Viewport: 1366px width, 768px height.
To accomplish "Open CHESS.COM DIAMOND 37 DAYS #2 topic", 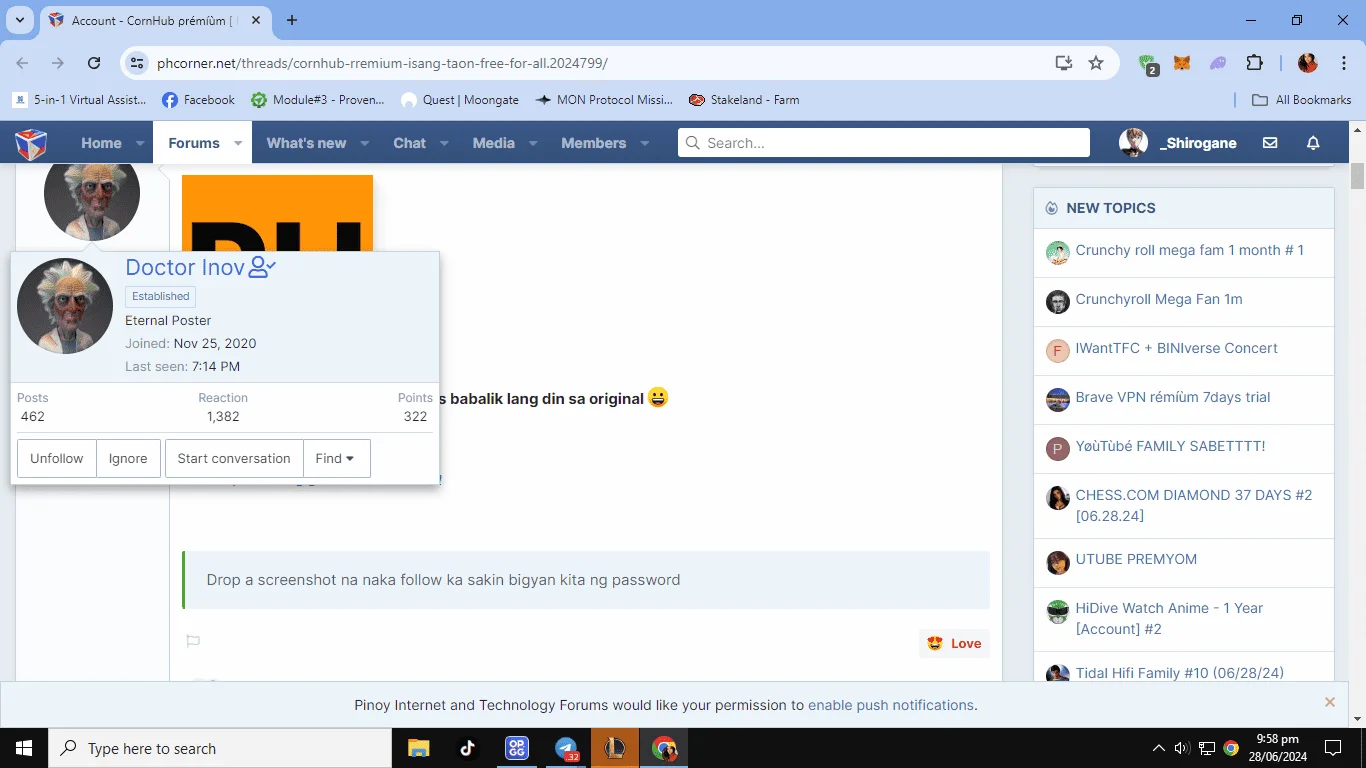I will coord(1194,505).
